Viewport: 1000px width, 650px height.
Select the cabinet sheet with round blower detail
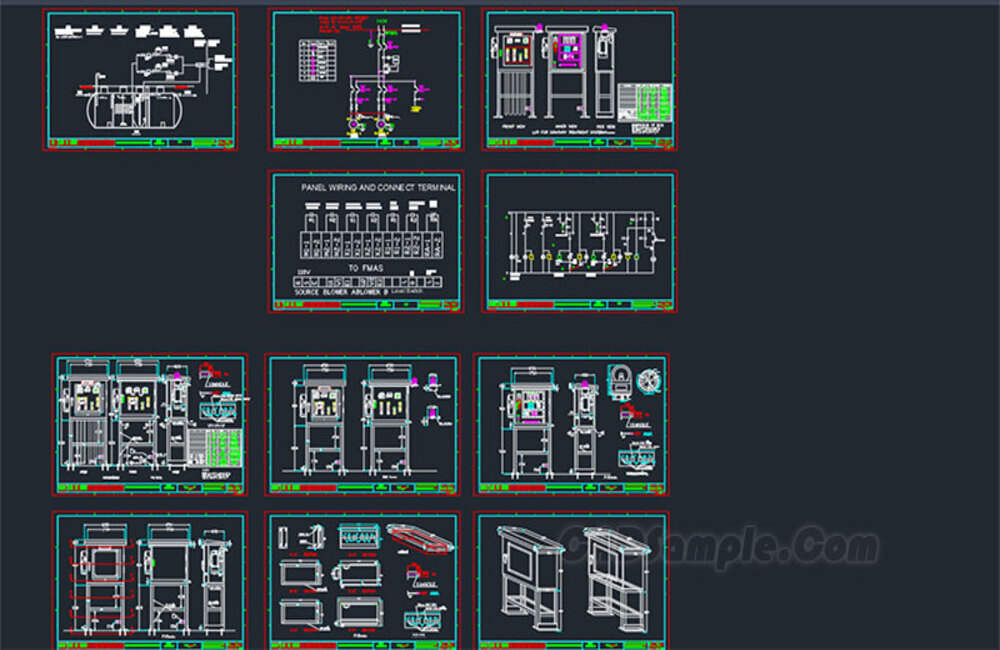pos(571,425)
